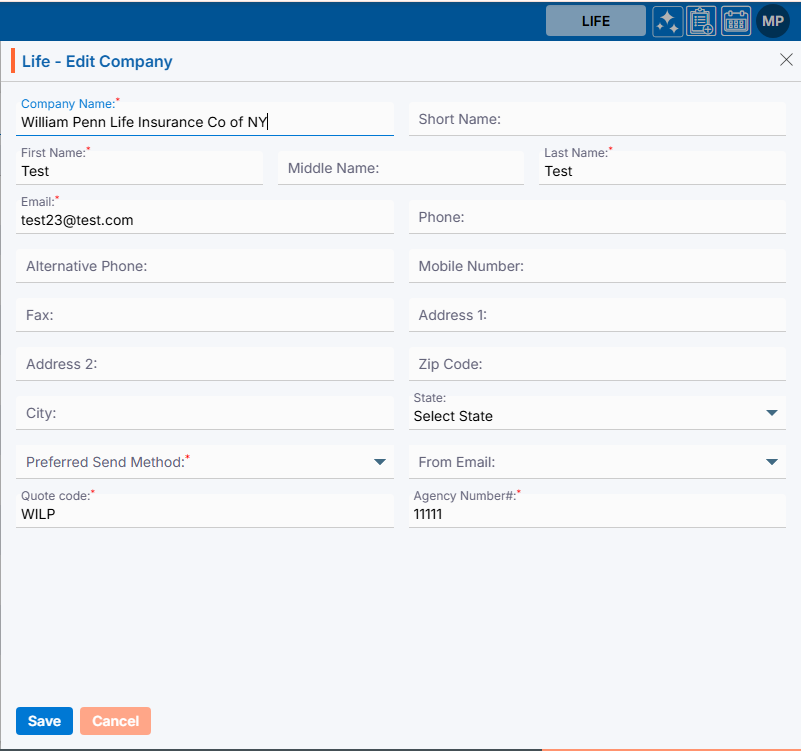Expand the From Email dropdown
Image resolution: width=801 pixels, height=751 pixels.
click(771, 462)
